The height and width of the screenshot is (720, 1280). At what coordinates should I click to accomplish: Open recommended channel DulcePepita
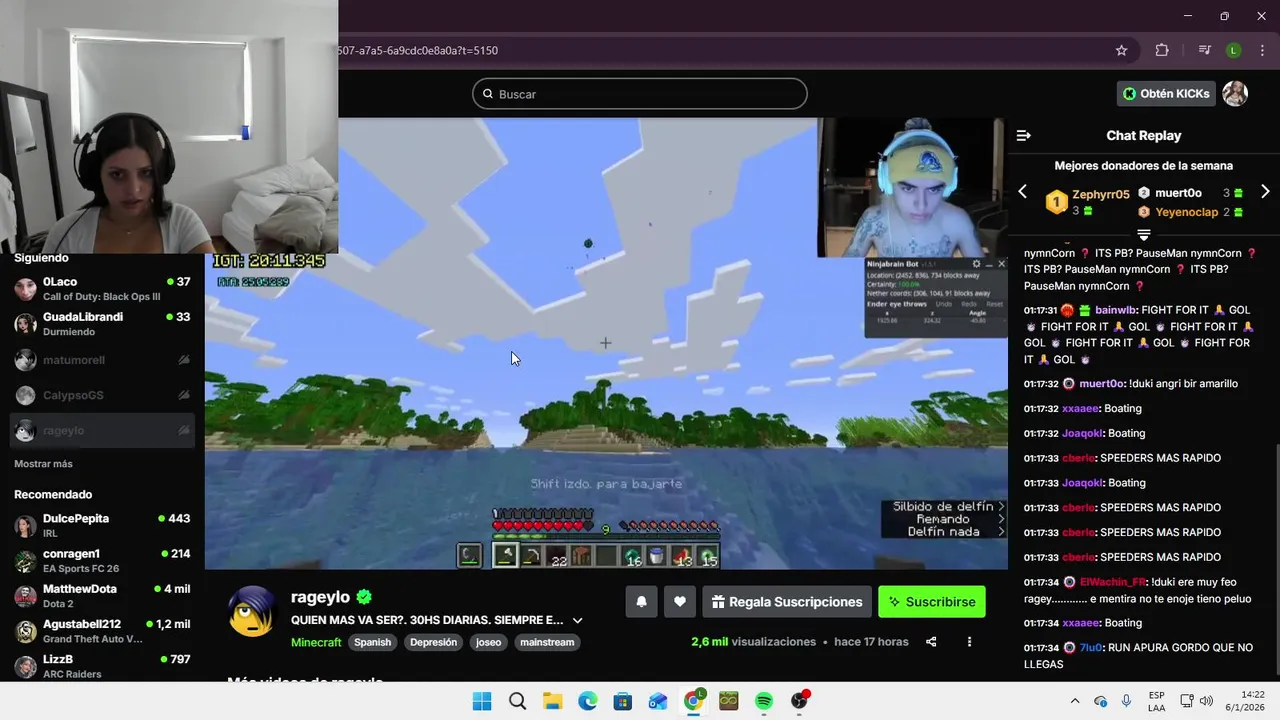point(102,526)
